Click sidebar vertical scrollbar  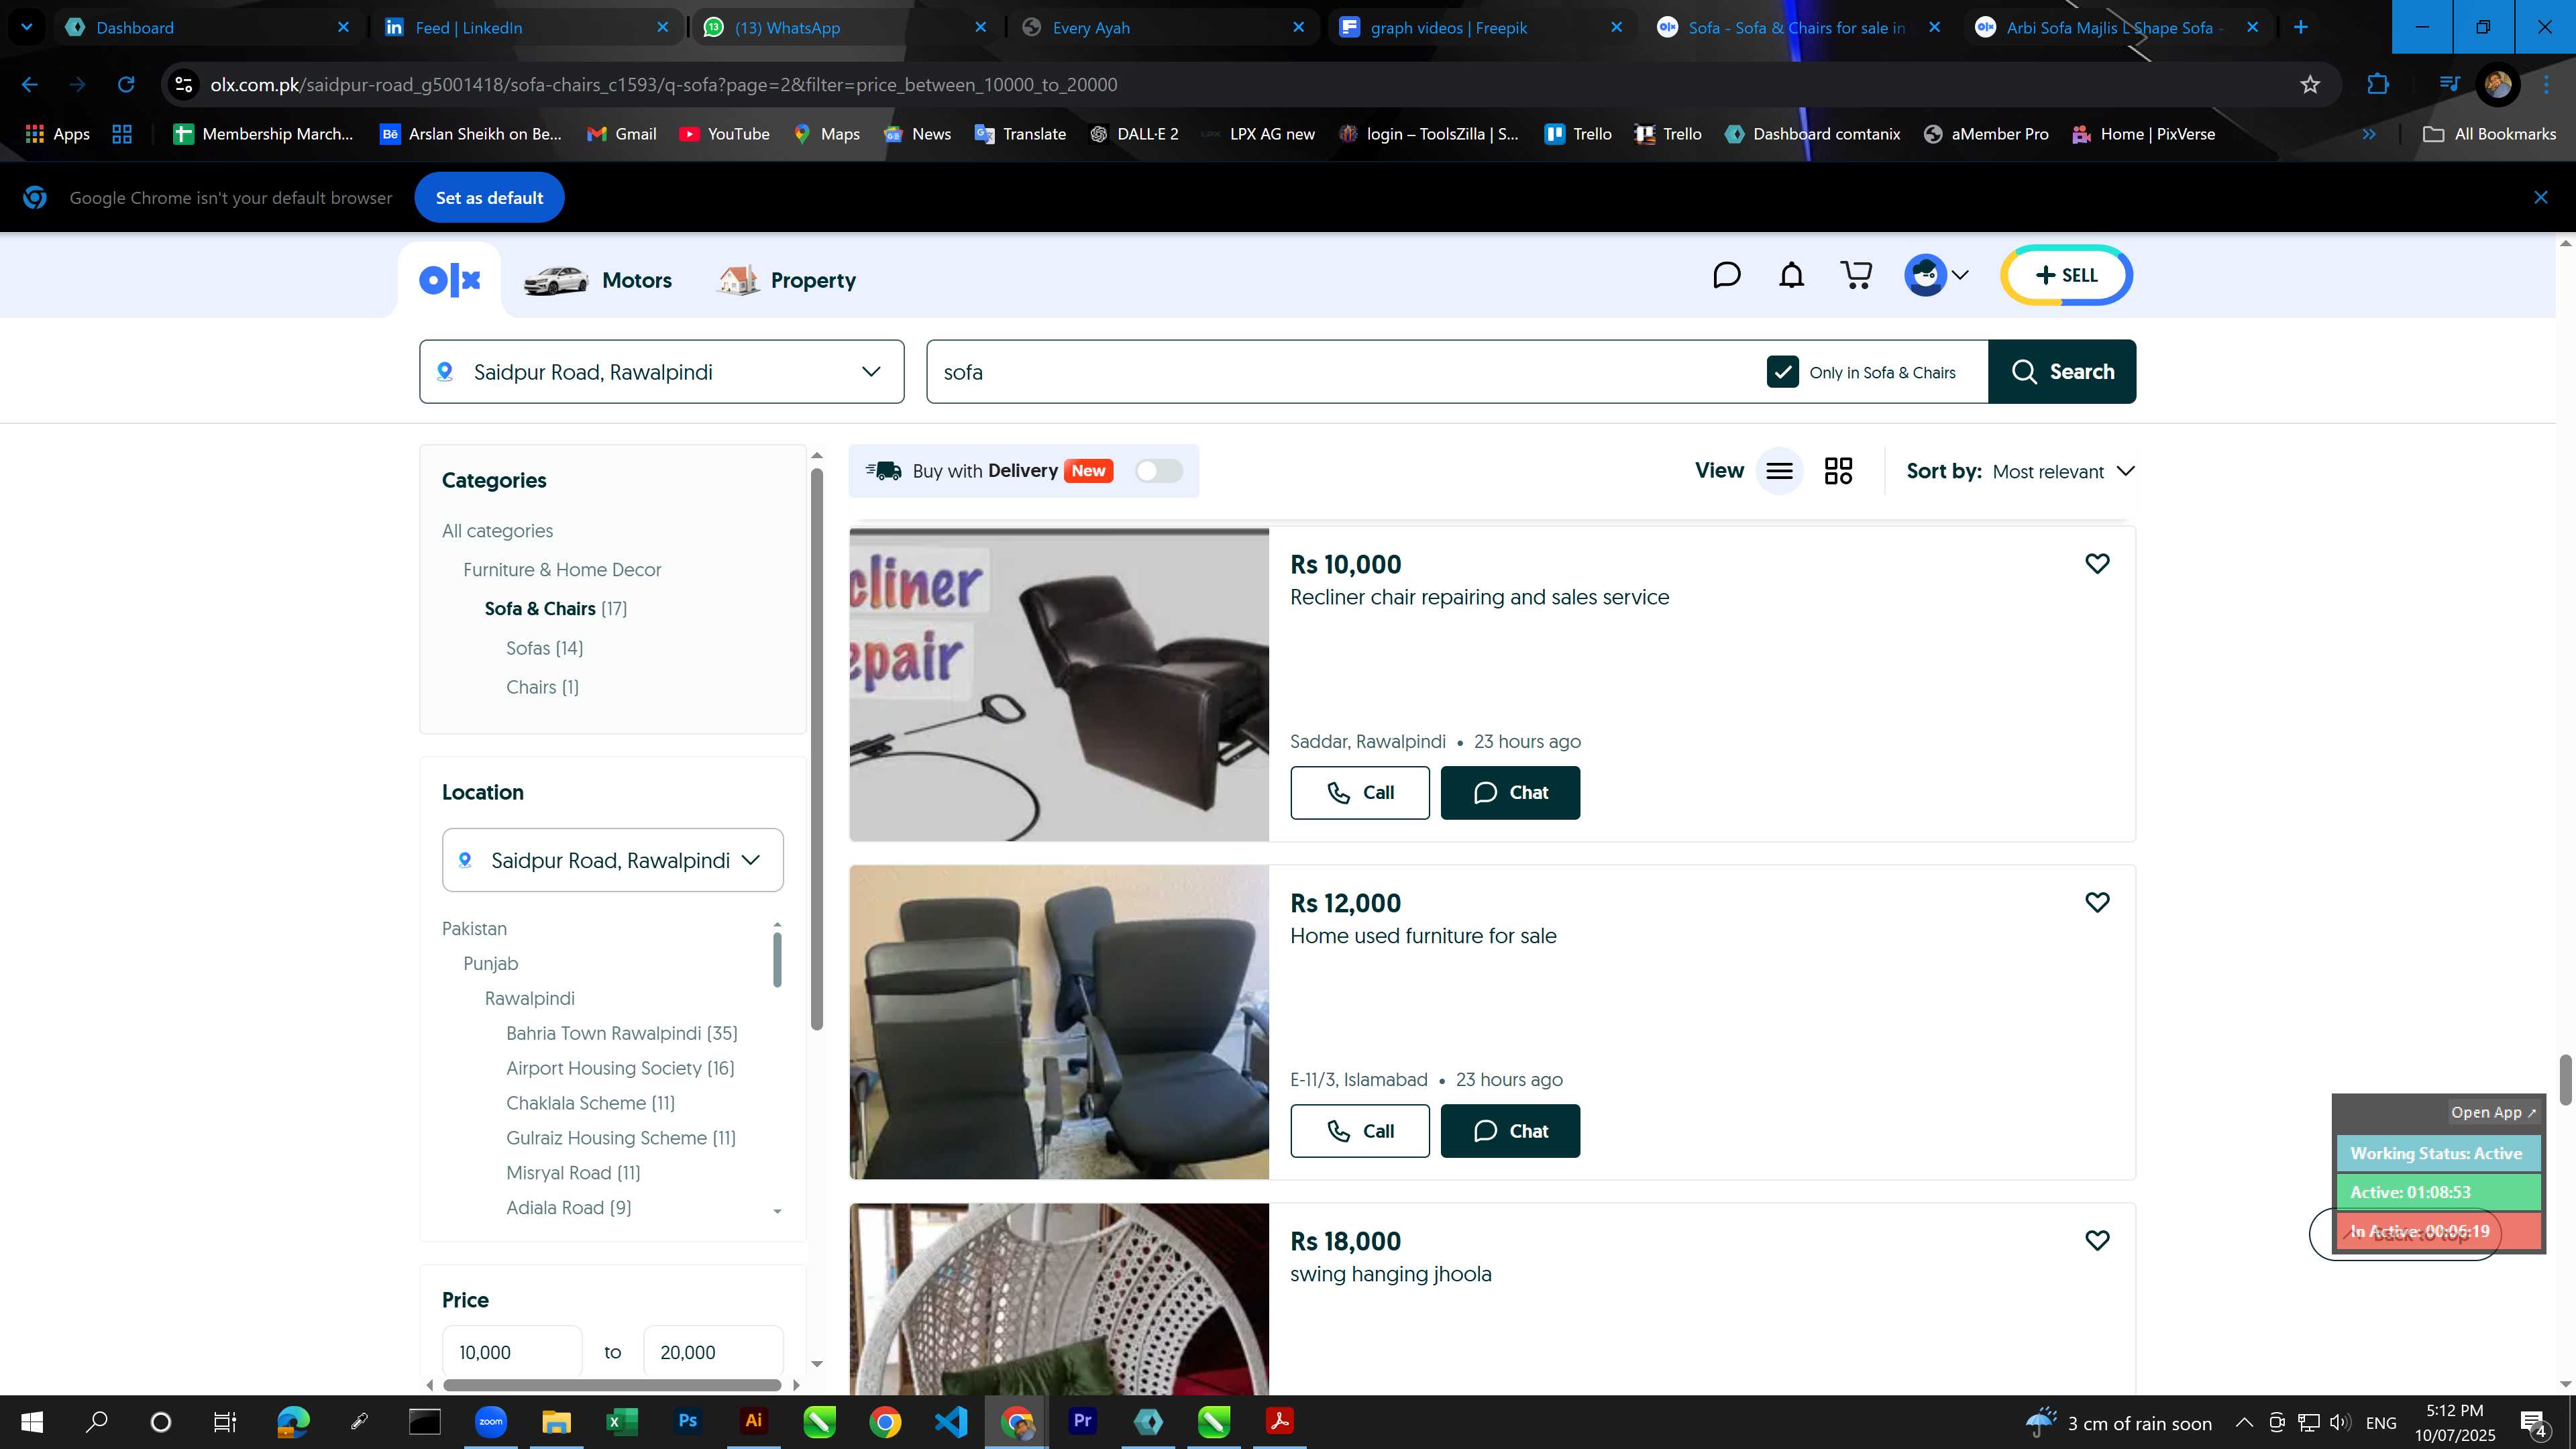pos(817,750)
